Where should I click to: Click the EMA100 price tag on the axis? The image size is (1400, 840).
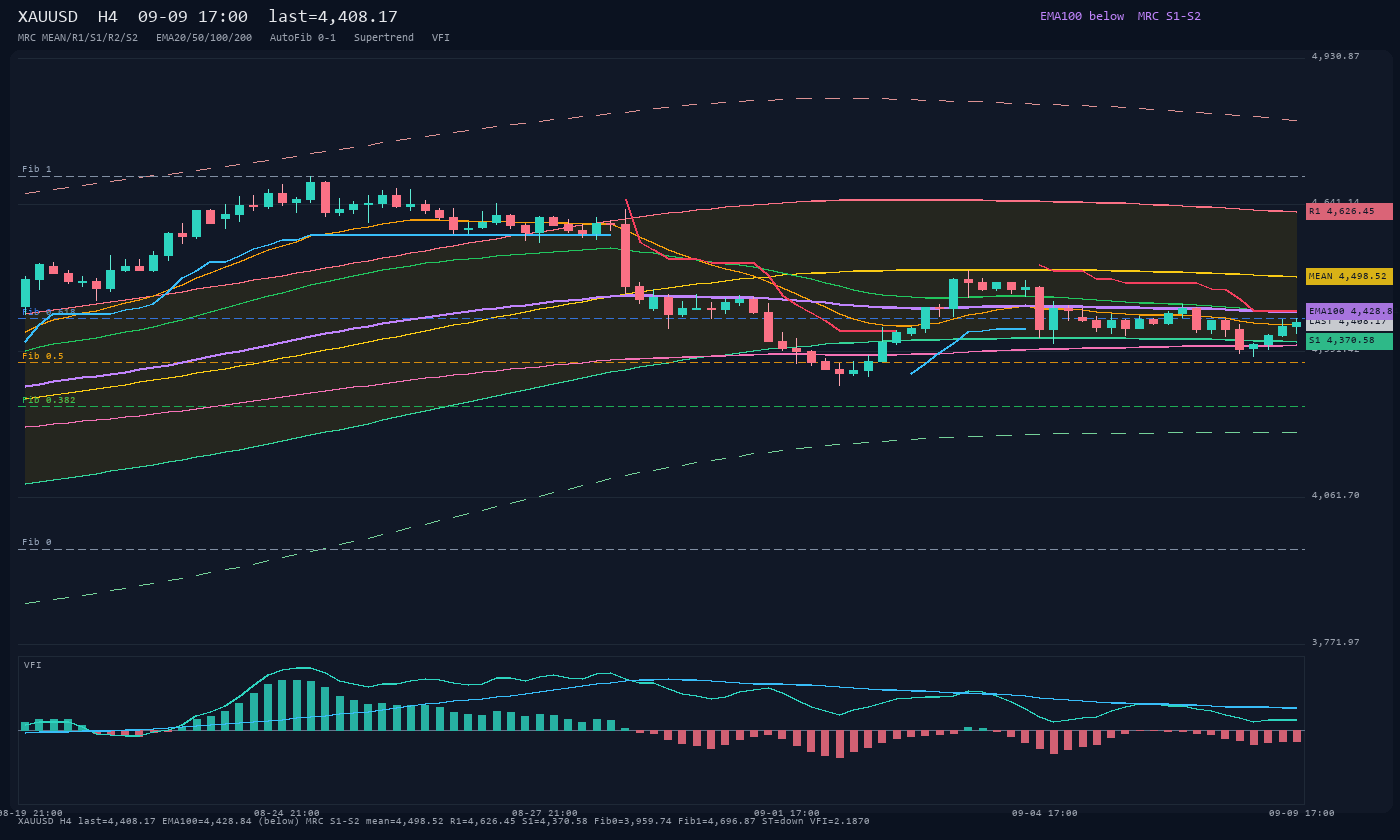[x=1349, y=311]
